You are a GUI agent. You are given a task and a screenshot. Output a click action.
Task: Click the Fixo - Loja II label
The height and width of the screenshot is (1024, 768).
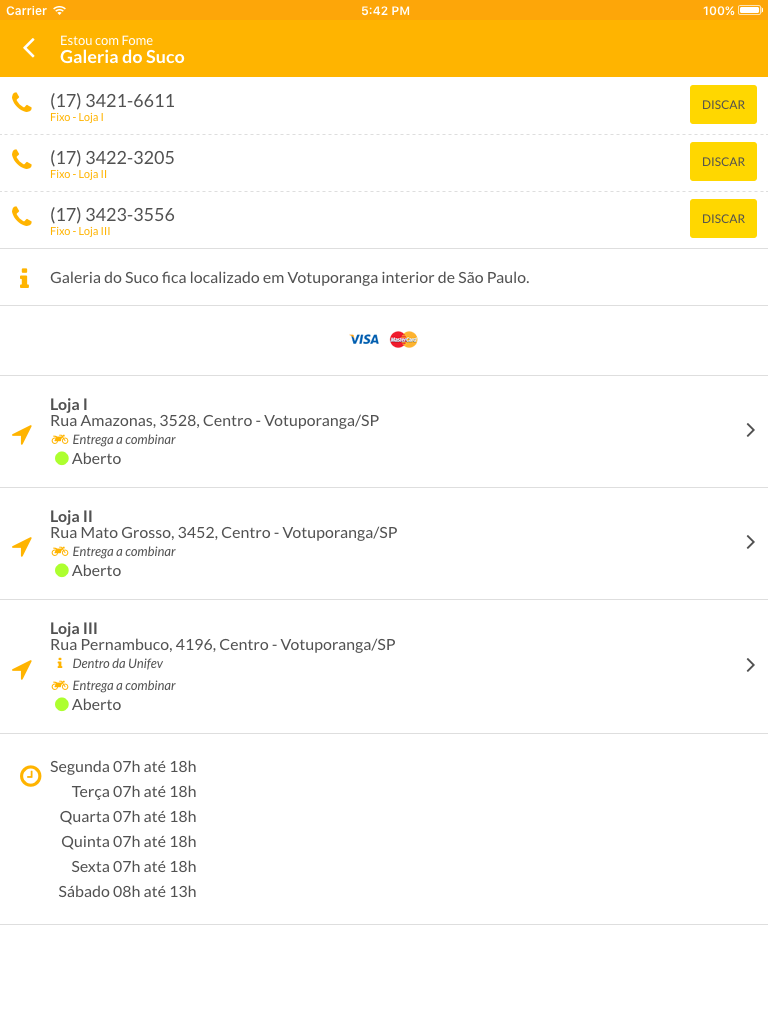pos(78,174)
